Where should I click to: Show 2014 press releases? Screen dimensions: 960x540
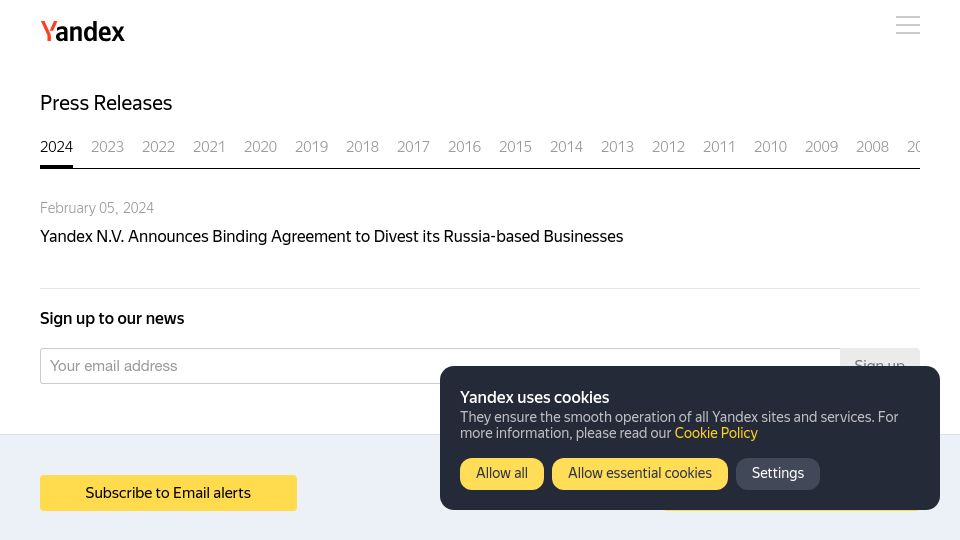tap(566, 147)
